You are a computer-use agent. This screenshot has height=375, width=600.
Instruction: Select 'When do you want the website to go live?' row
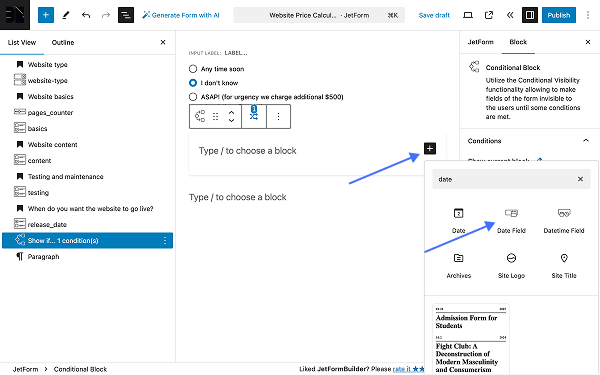[87, 209]
